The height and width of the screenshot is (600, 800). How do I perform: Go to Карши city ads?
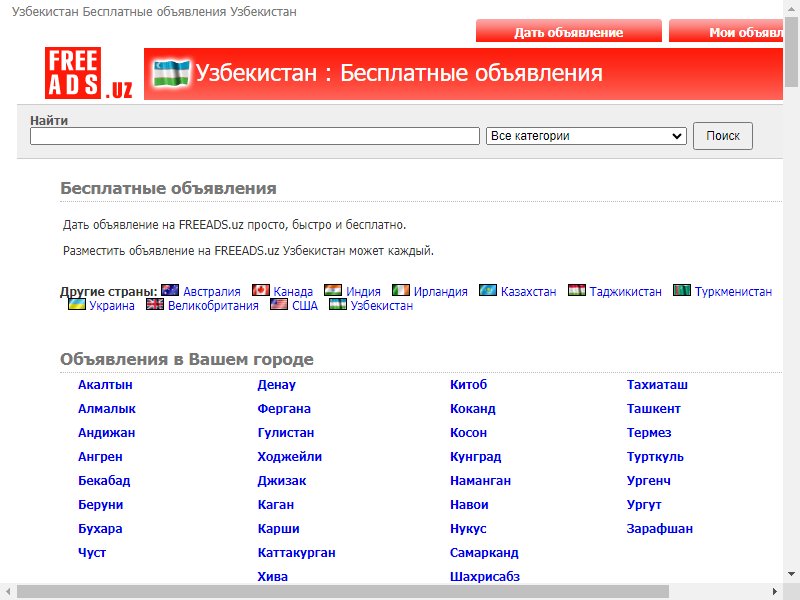click(279, 529)
